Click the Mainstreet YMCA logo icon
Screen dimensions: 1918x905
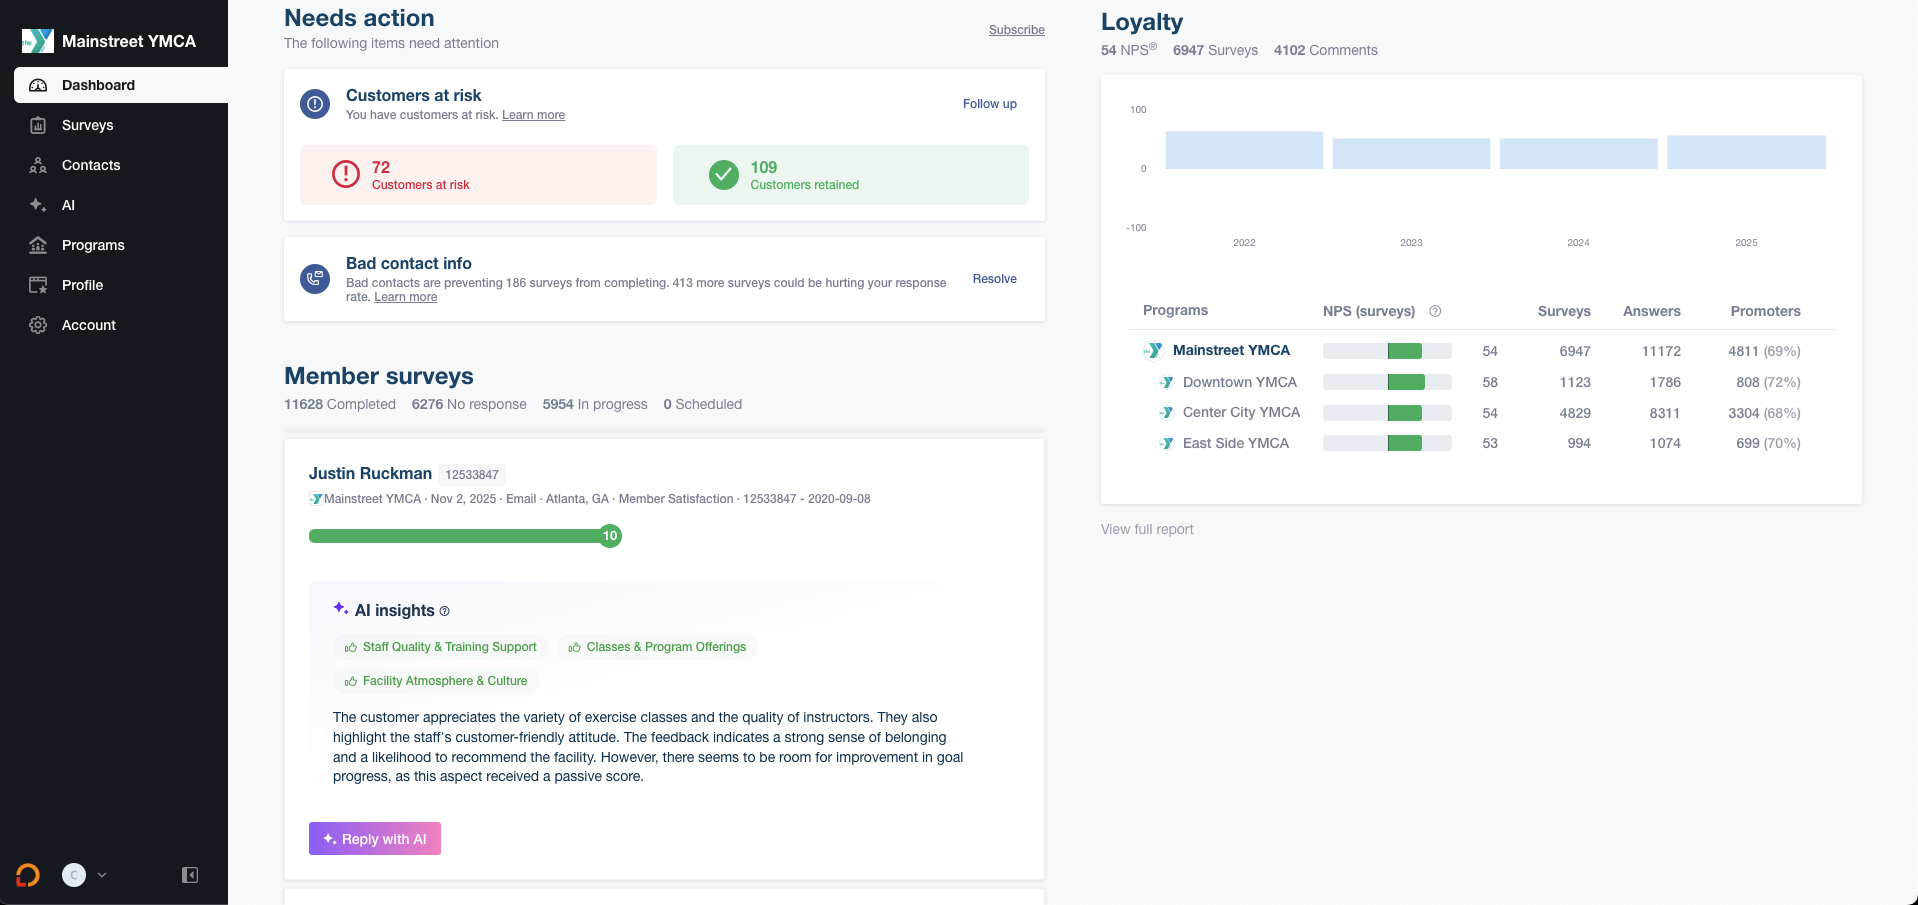[x=38, y=41]
